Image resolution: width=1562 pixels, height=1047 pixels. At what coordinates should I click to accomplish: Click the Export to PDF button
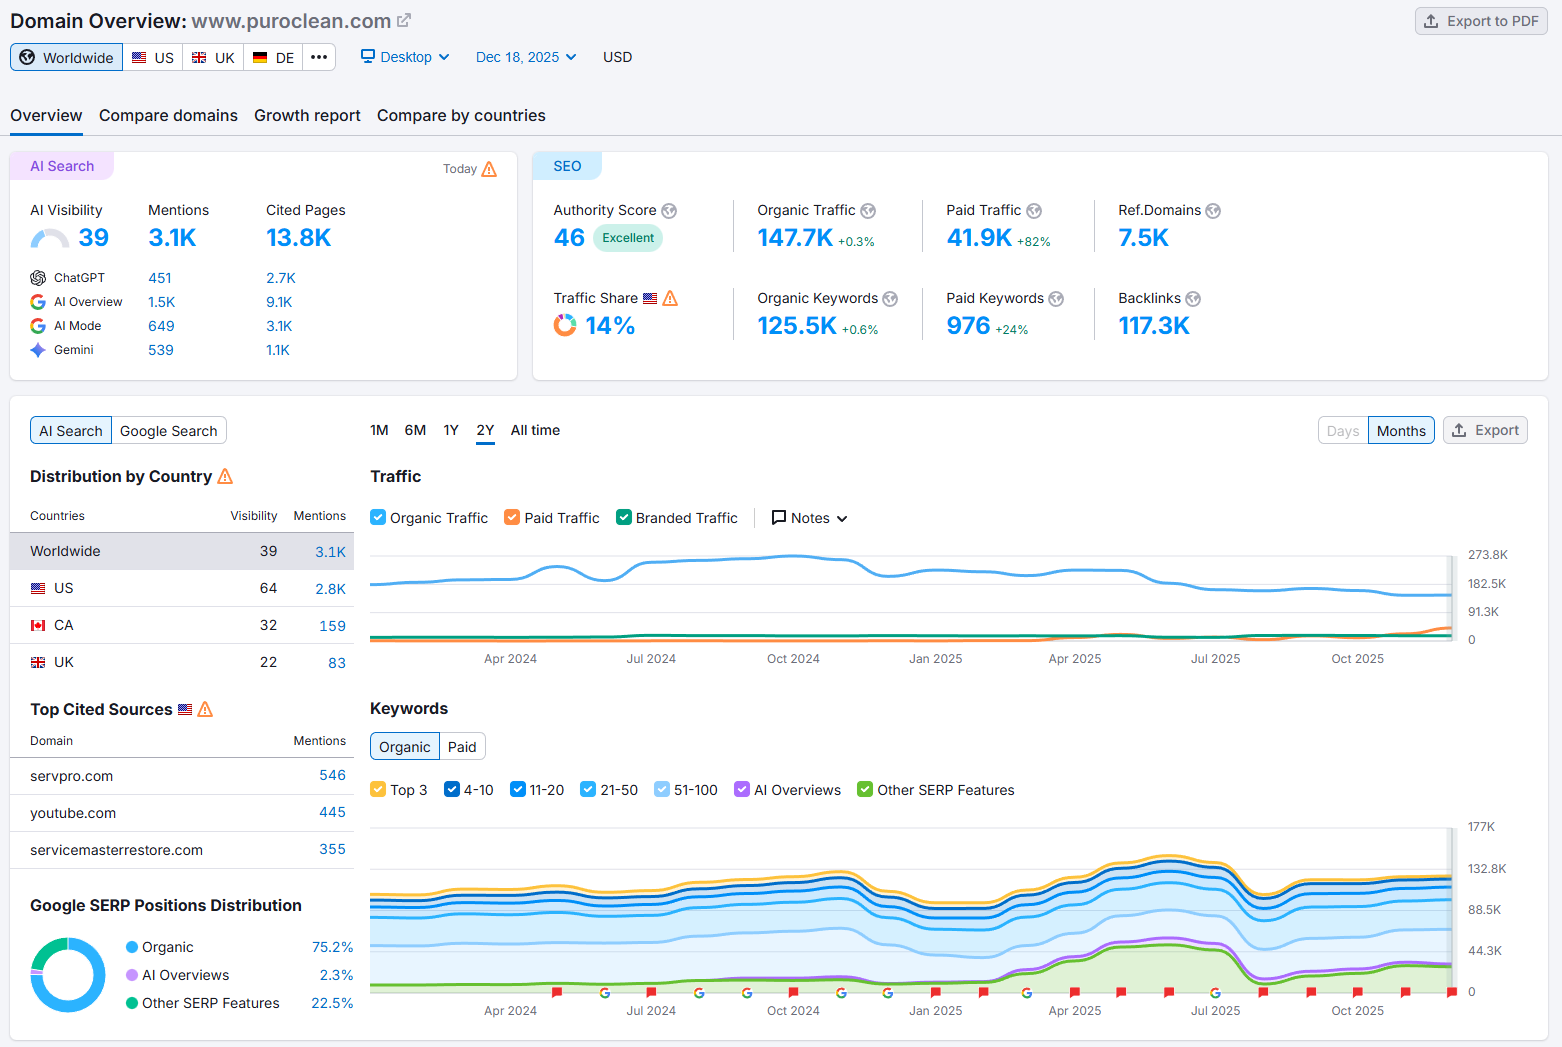tap(1481, 21)
